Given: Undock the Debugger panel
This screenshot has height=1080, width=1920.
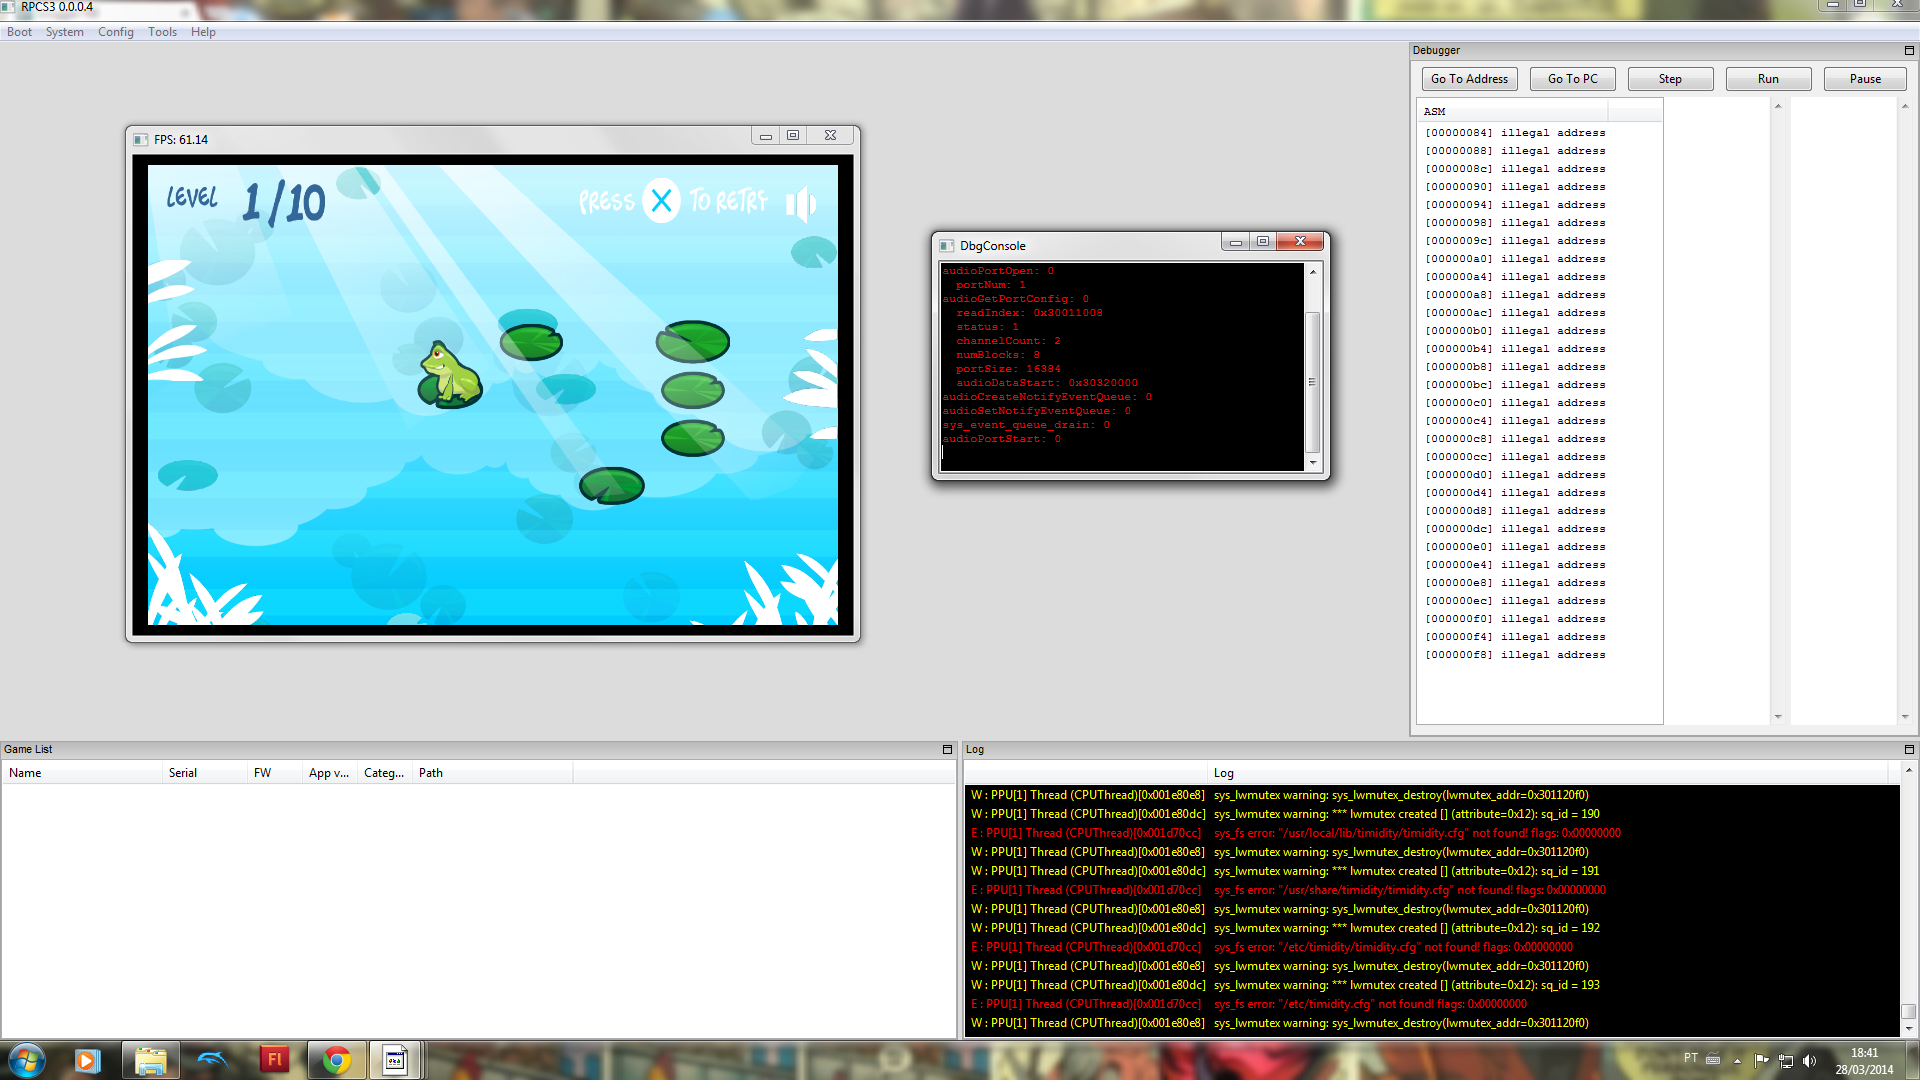Looking at the screenshot, I should (1908, 50).
